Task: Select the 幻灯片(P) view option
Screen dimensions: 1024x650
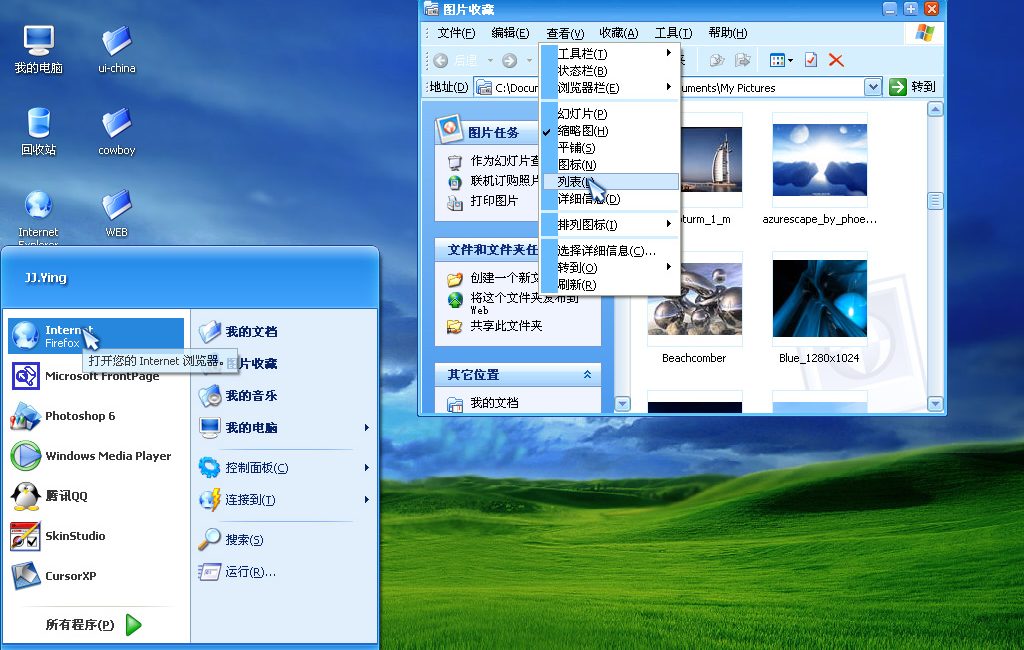Action: (610, 114)
